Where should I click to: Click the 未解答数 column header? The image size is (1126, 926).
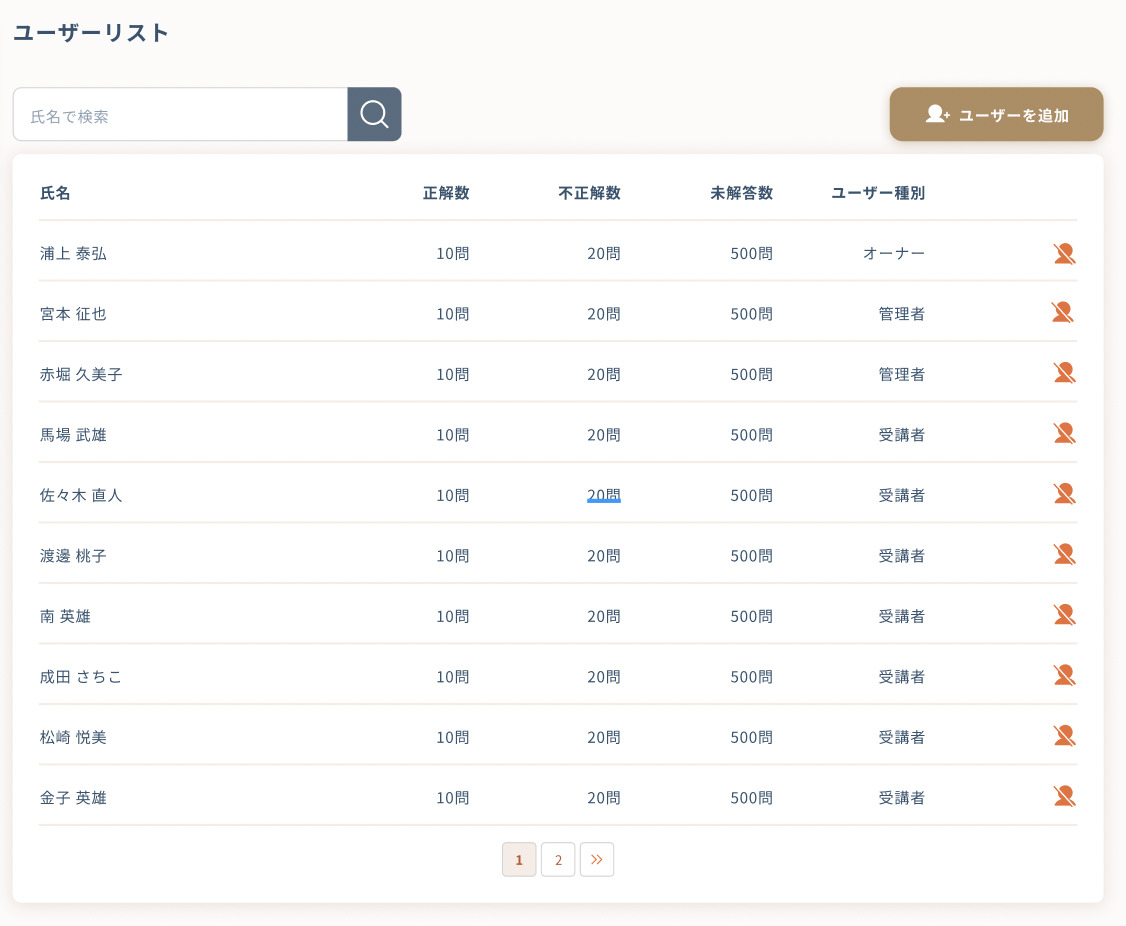pos(742,193)
